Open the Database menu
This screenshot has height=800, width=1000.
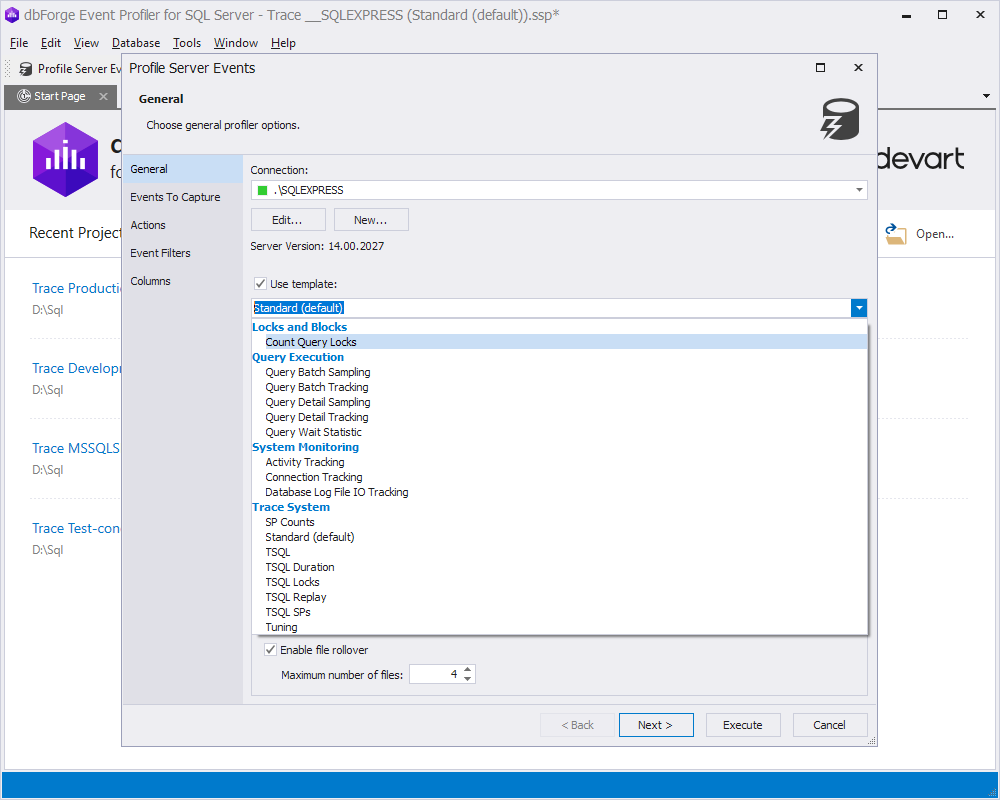[x=136, y=43]
